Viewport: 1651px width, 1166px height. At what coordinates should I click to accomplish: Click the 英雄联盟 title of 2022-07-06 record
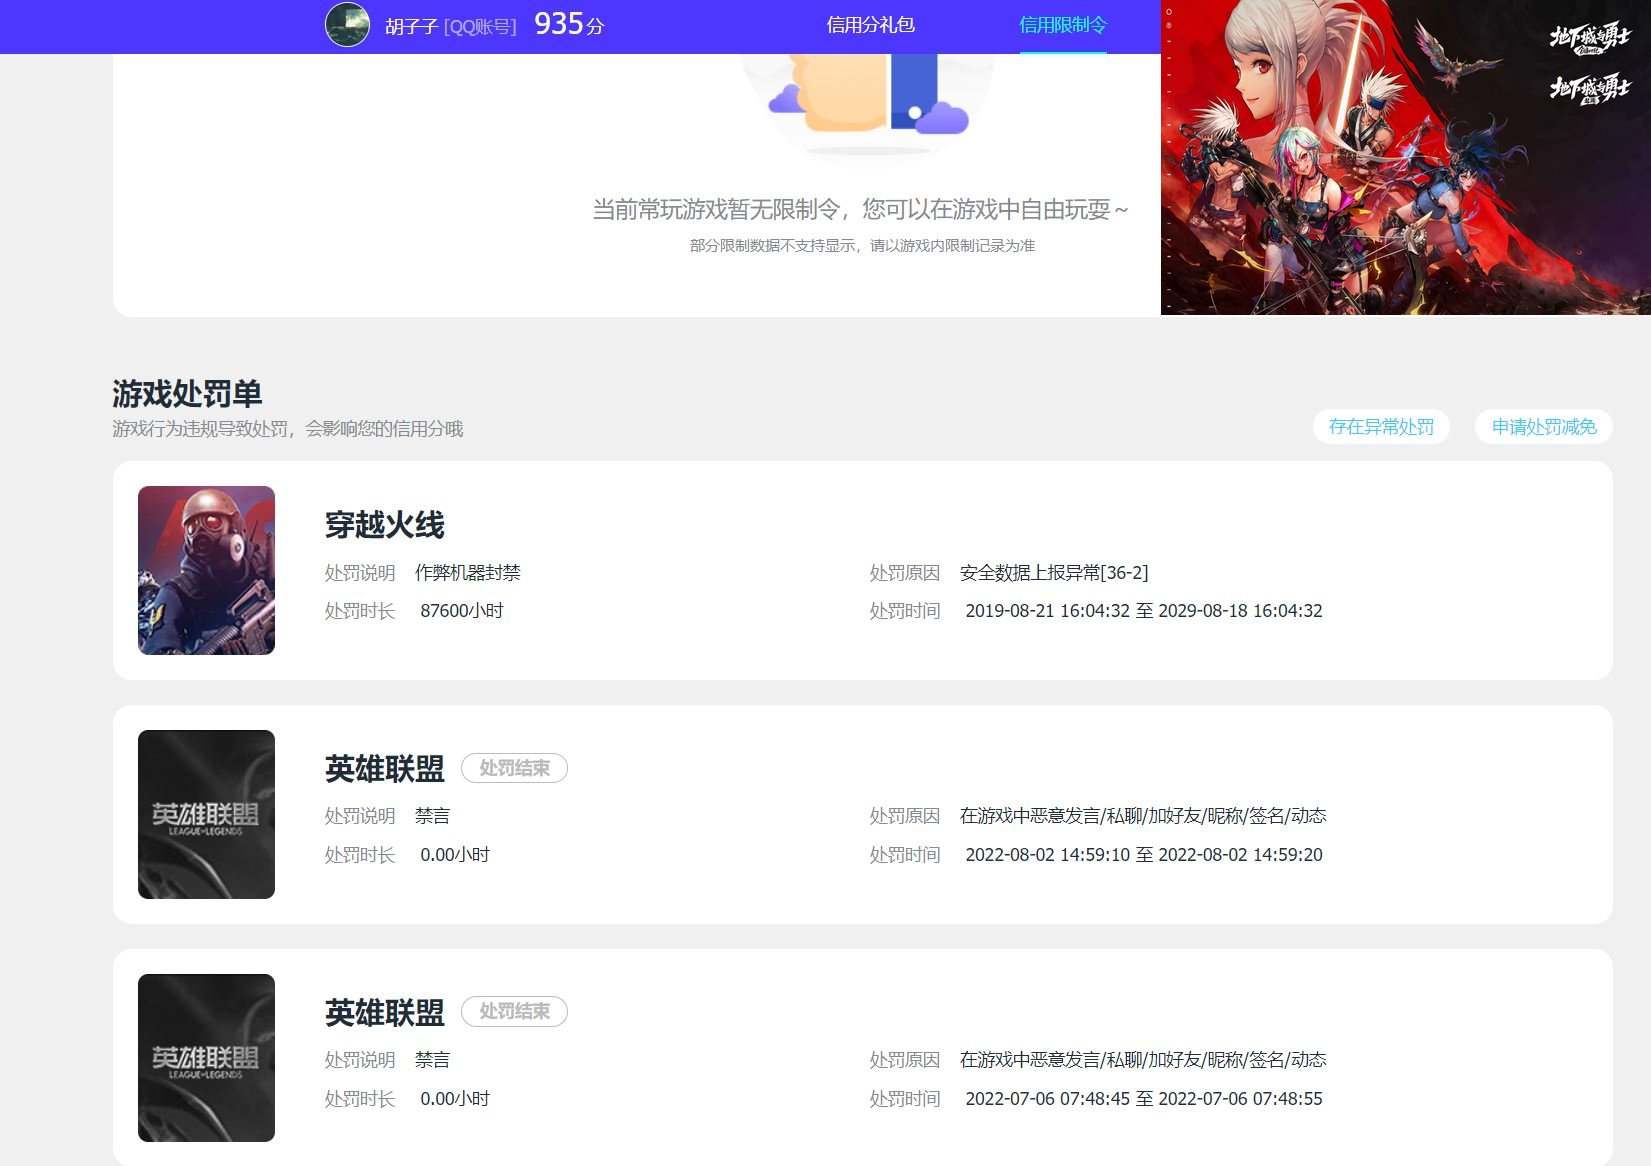coord(385,1013)
